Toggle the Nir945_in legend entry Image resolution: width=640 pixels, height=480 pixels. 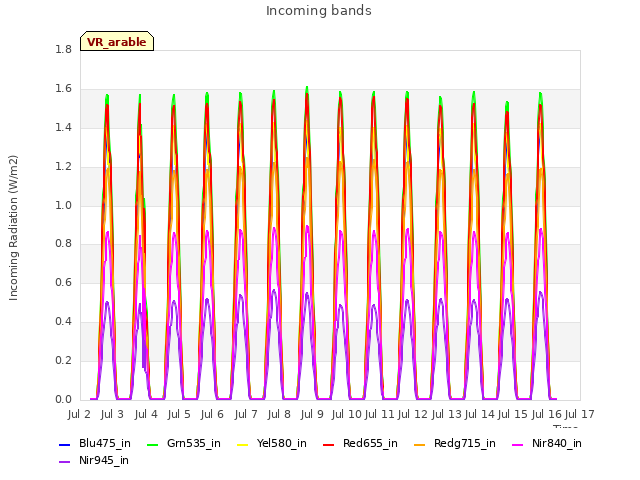tap(94, 460)
